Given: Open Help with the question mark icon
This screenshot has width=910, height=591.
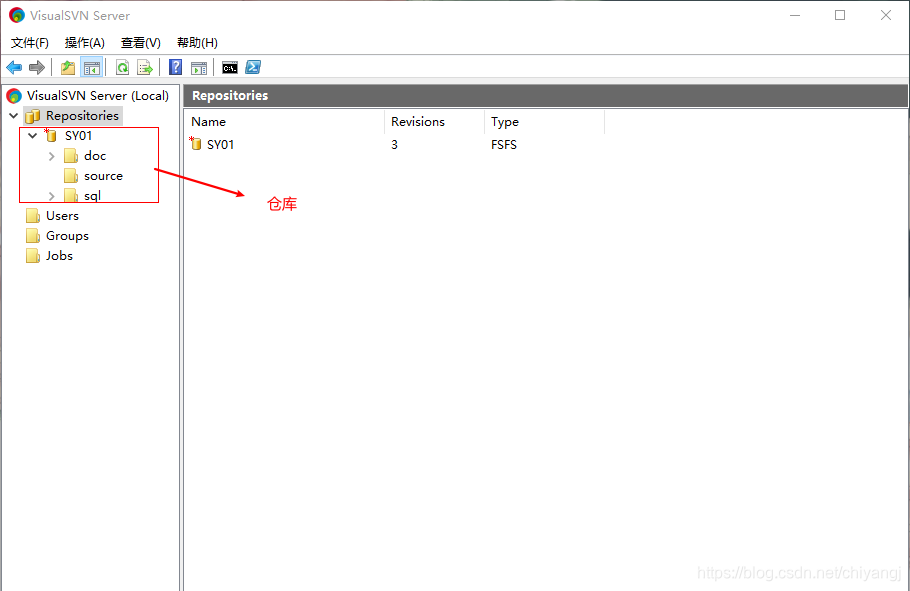Looking at the screenshot, I should pyautogui.click(x=175, y=67).
